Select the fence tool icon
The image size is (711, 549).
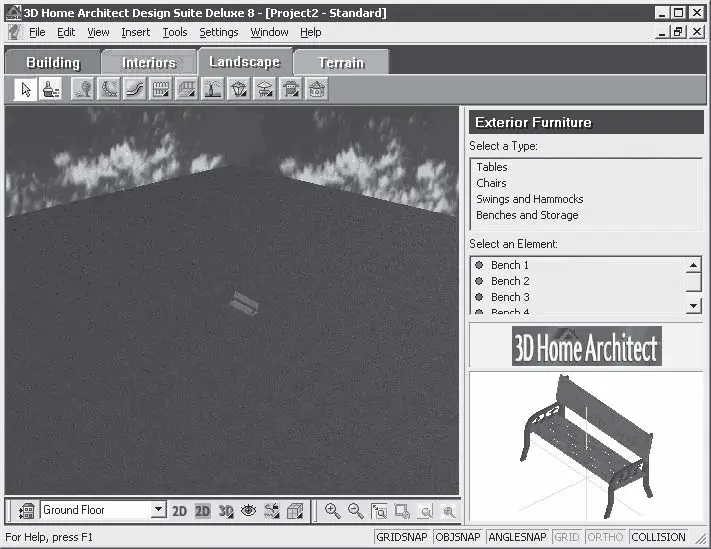point(161,90)
